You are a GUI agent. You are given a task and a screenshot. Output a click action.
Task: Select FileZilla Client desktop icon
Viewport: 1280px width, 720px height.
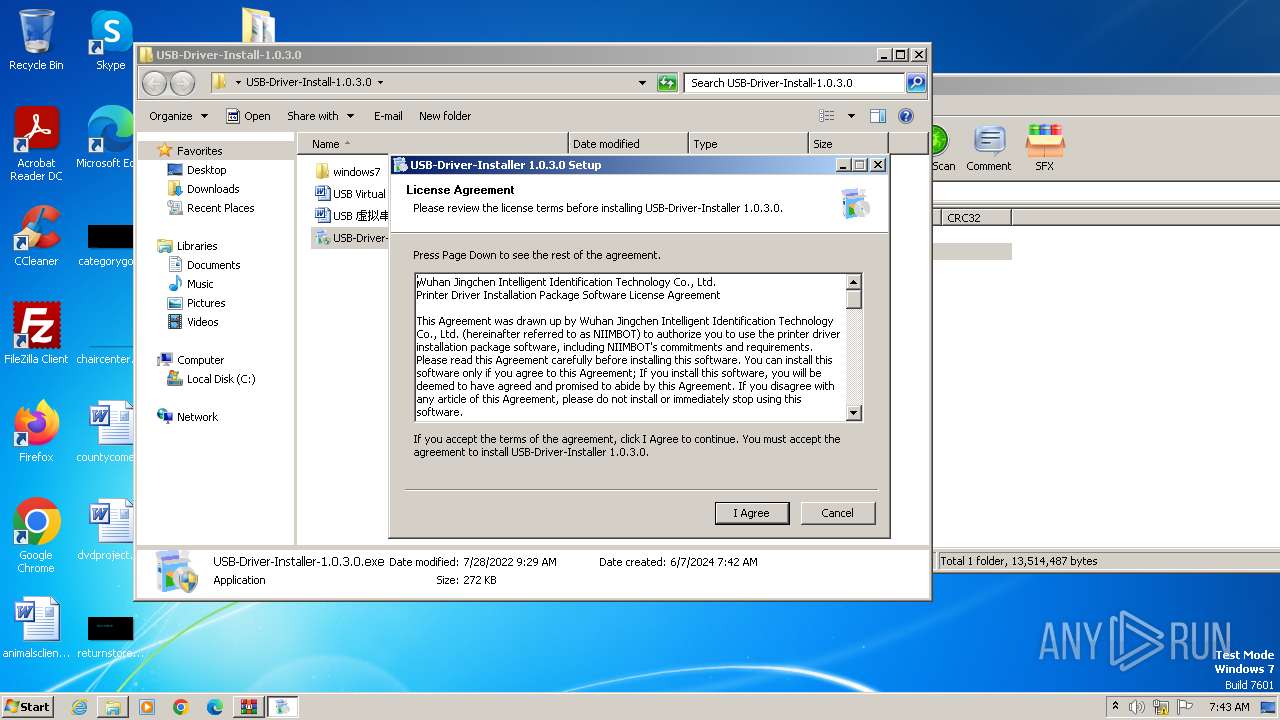point(36,334)
